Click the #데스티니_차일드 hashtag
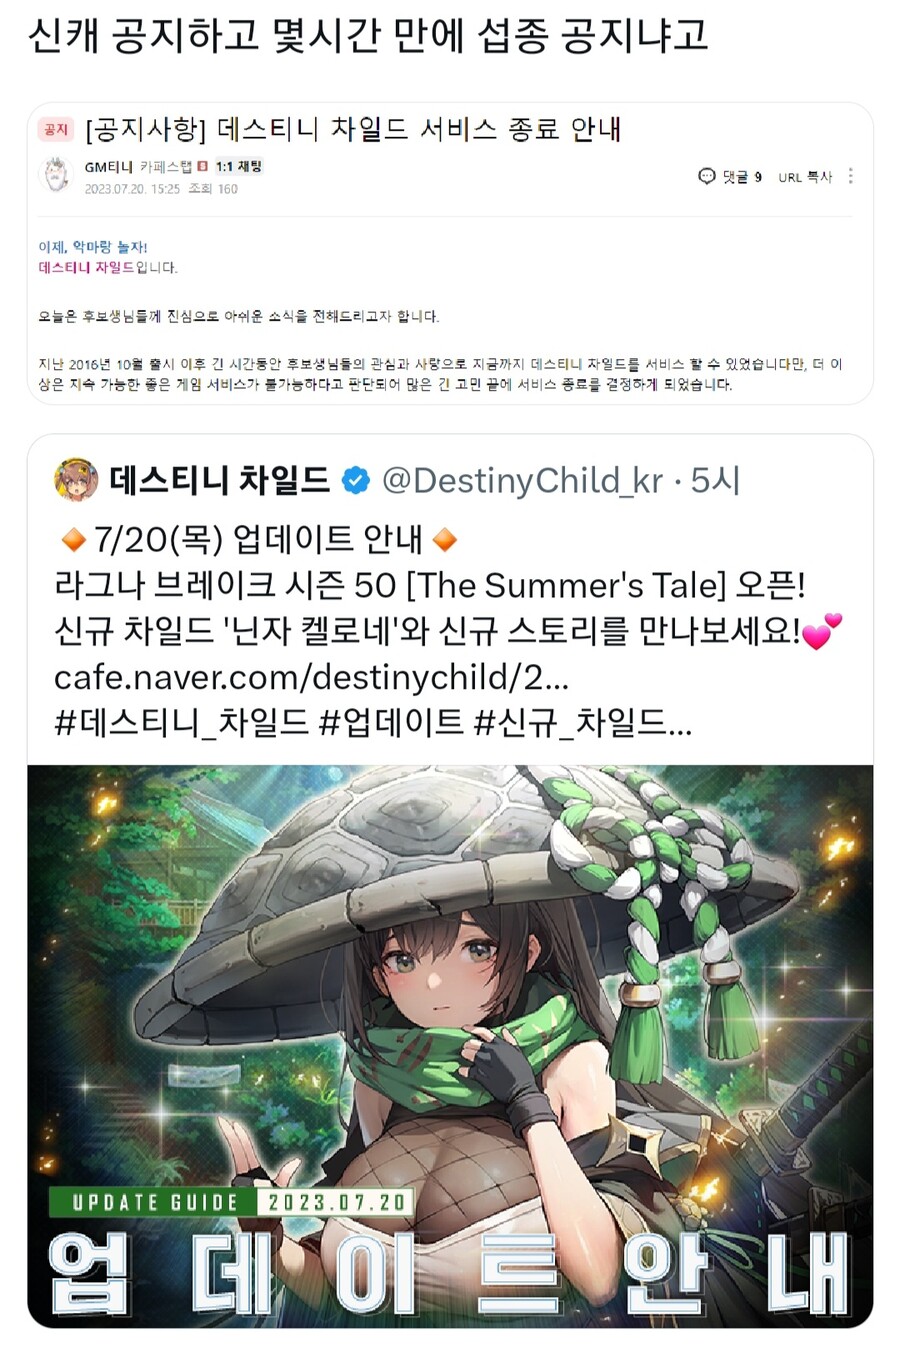Screen dimensions: 900x1353 [x=181, y=723]
